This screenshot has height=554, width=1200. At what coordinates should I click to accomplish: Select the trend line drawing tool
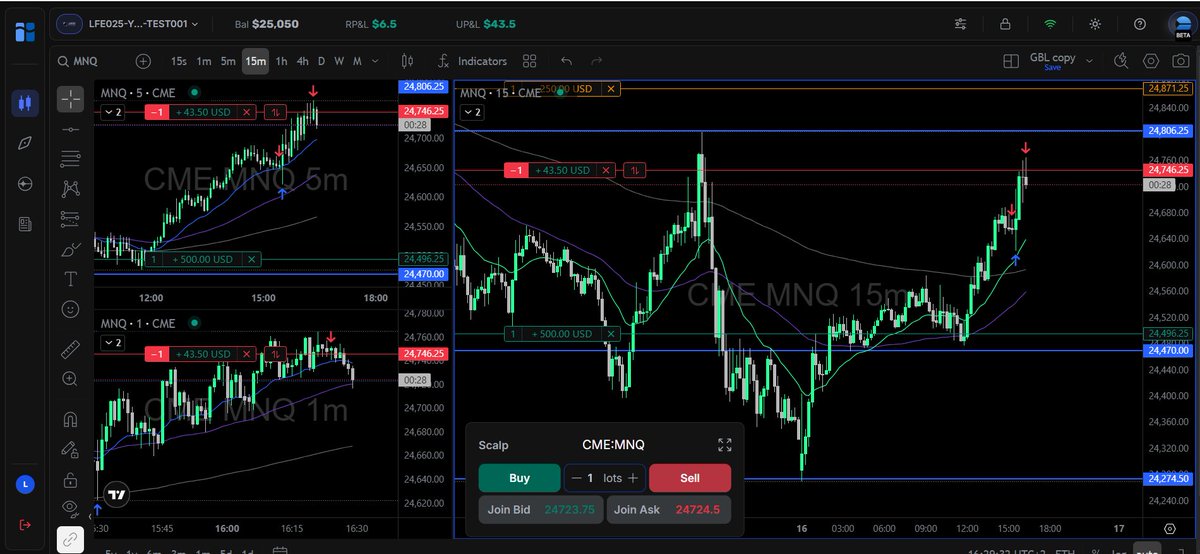click(70, 129)
